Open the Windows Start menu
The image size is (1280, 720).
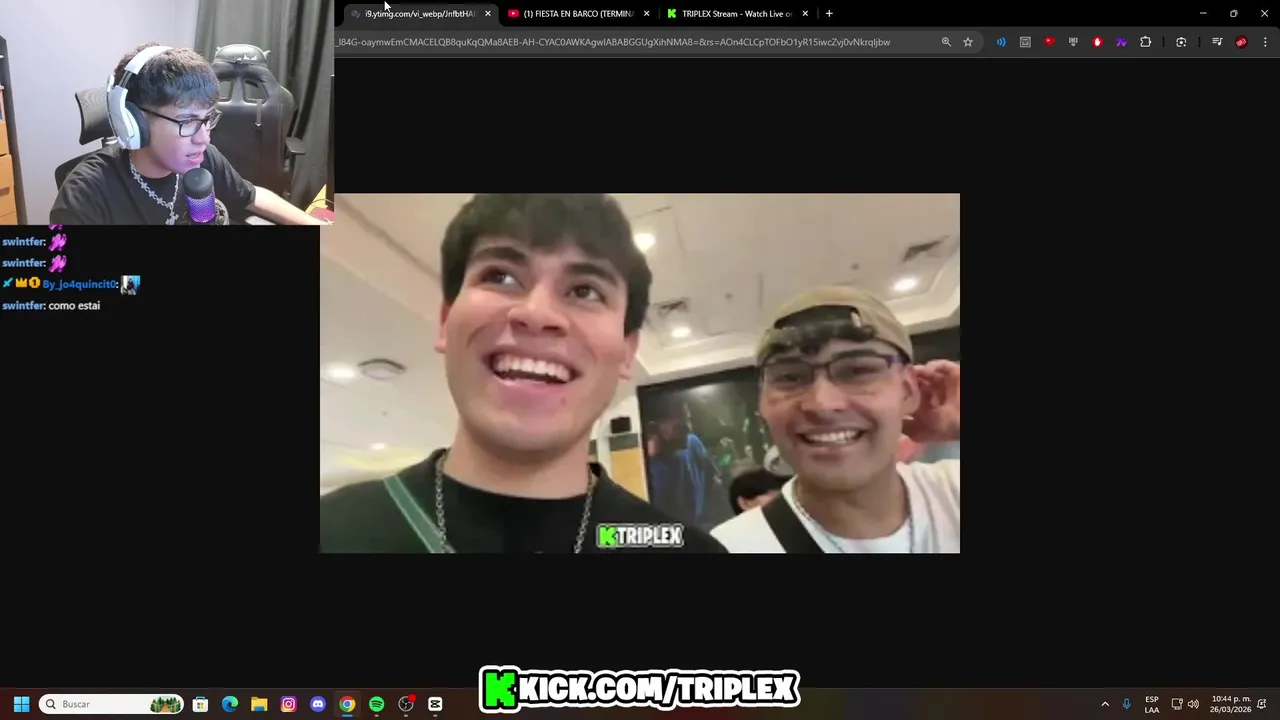[x=21, y=704]
